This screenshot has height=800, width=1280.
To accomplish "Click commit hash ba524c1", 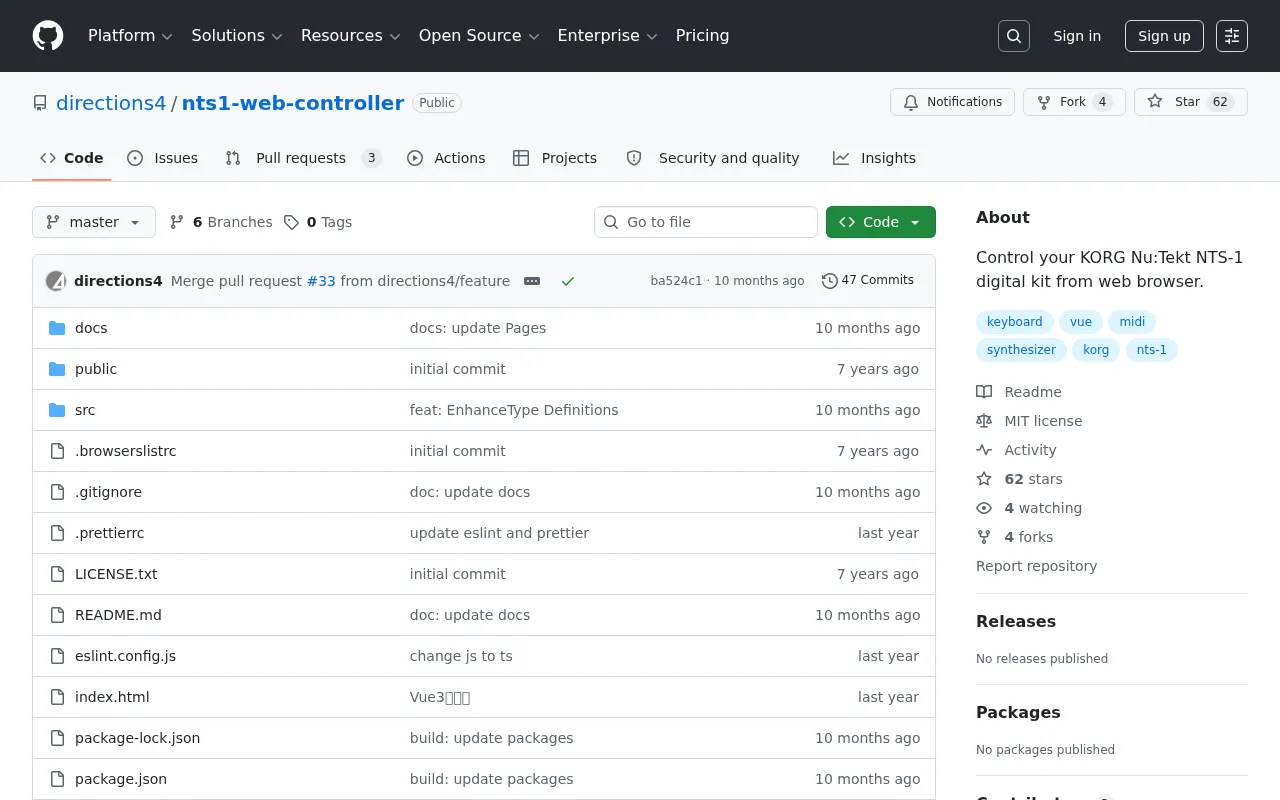I will 676,281.
